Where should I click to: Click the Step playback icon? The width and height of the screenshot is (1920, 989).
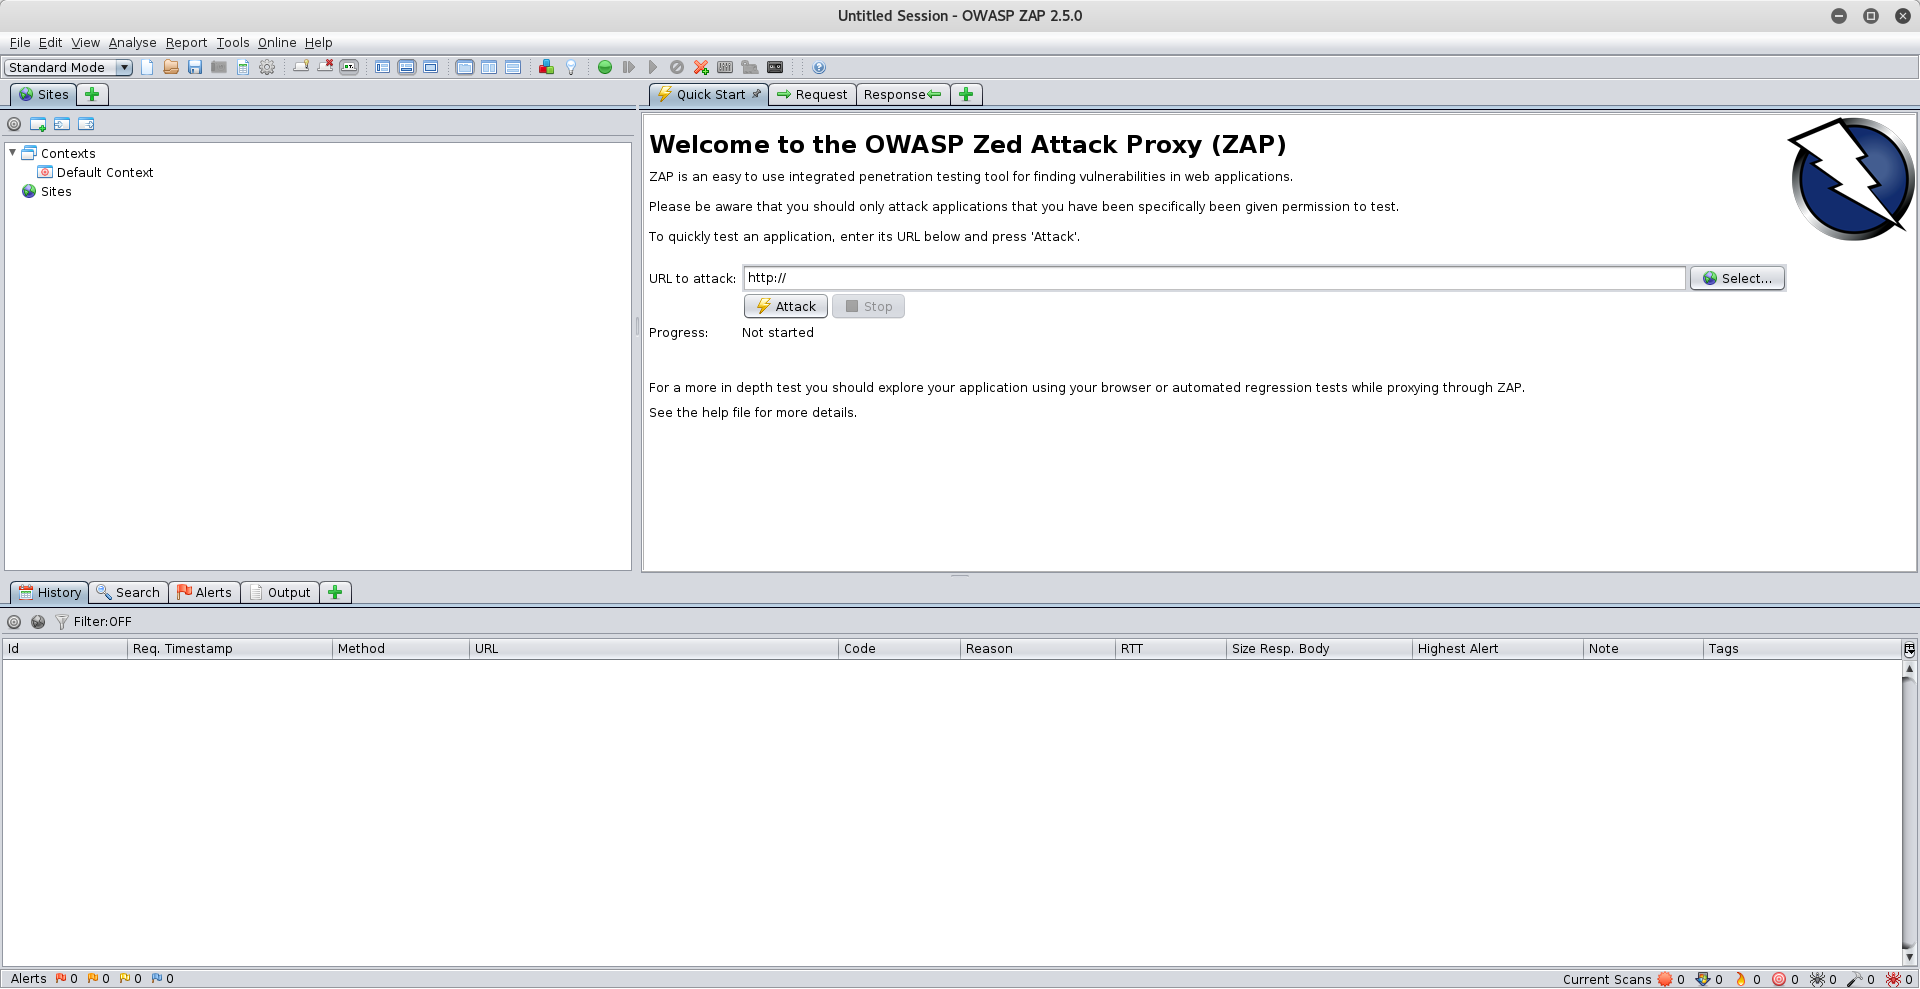[x=629, y=67]
